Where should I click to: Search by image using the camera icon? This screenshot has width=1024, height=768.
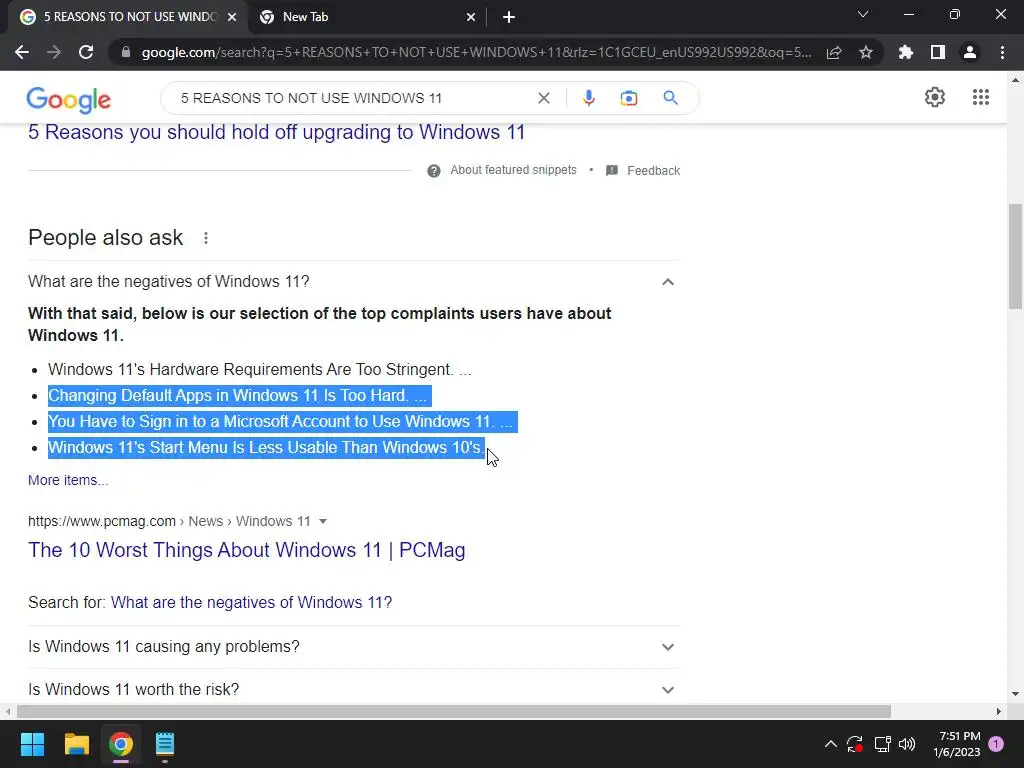(x=629, y=98)
